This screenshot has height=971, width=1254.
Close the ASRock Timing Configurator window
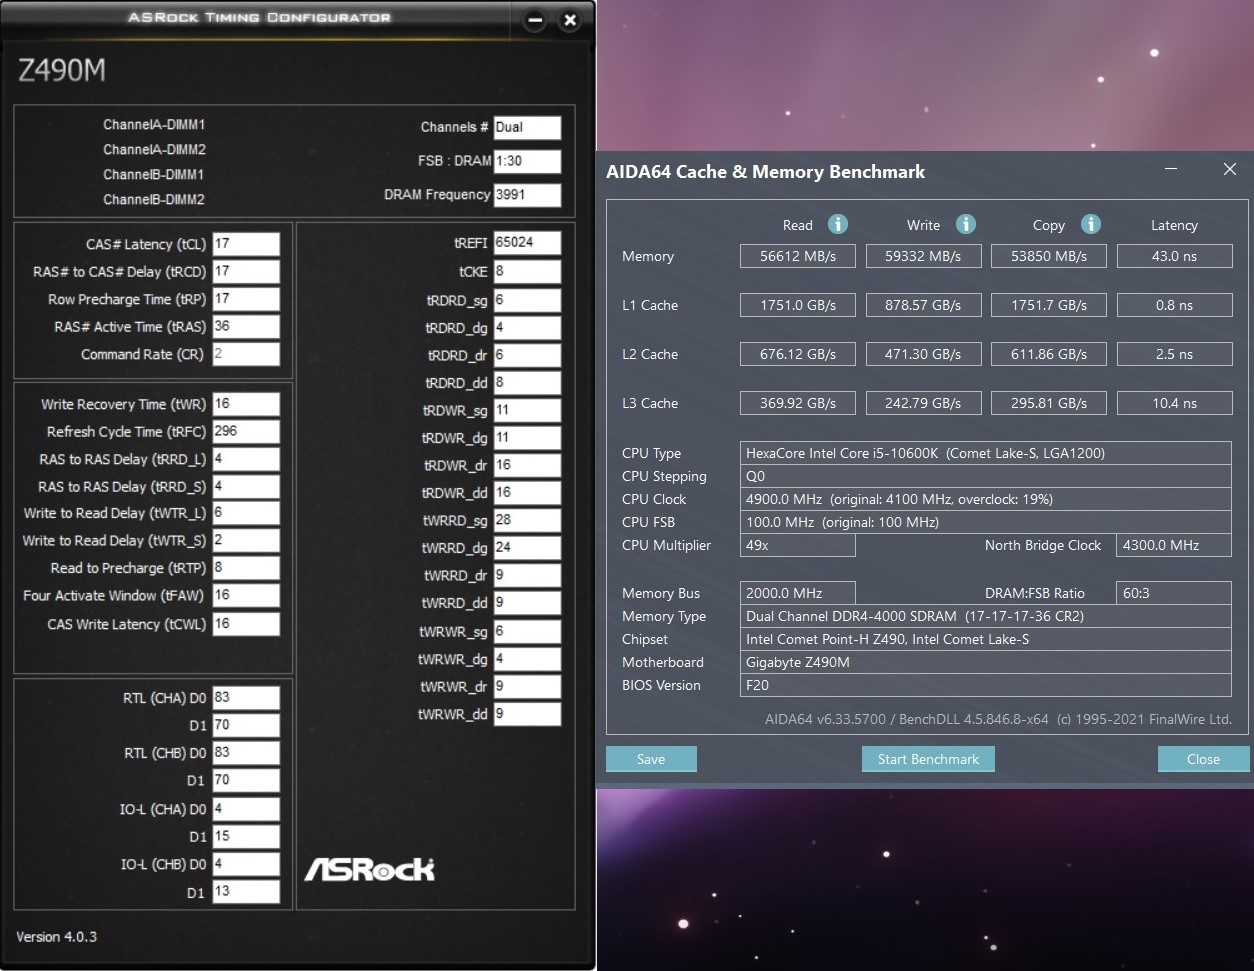pyautogui.click(x=569, y=20)
